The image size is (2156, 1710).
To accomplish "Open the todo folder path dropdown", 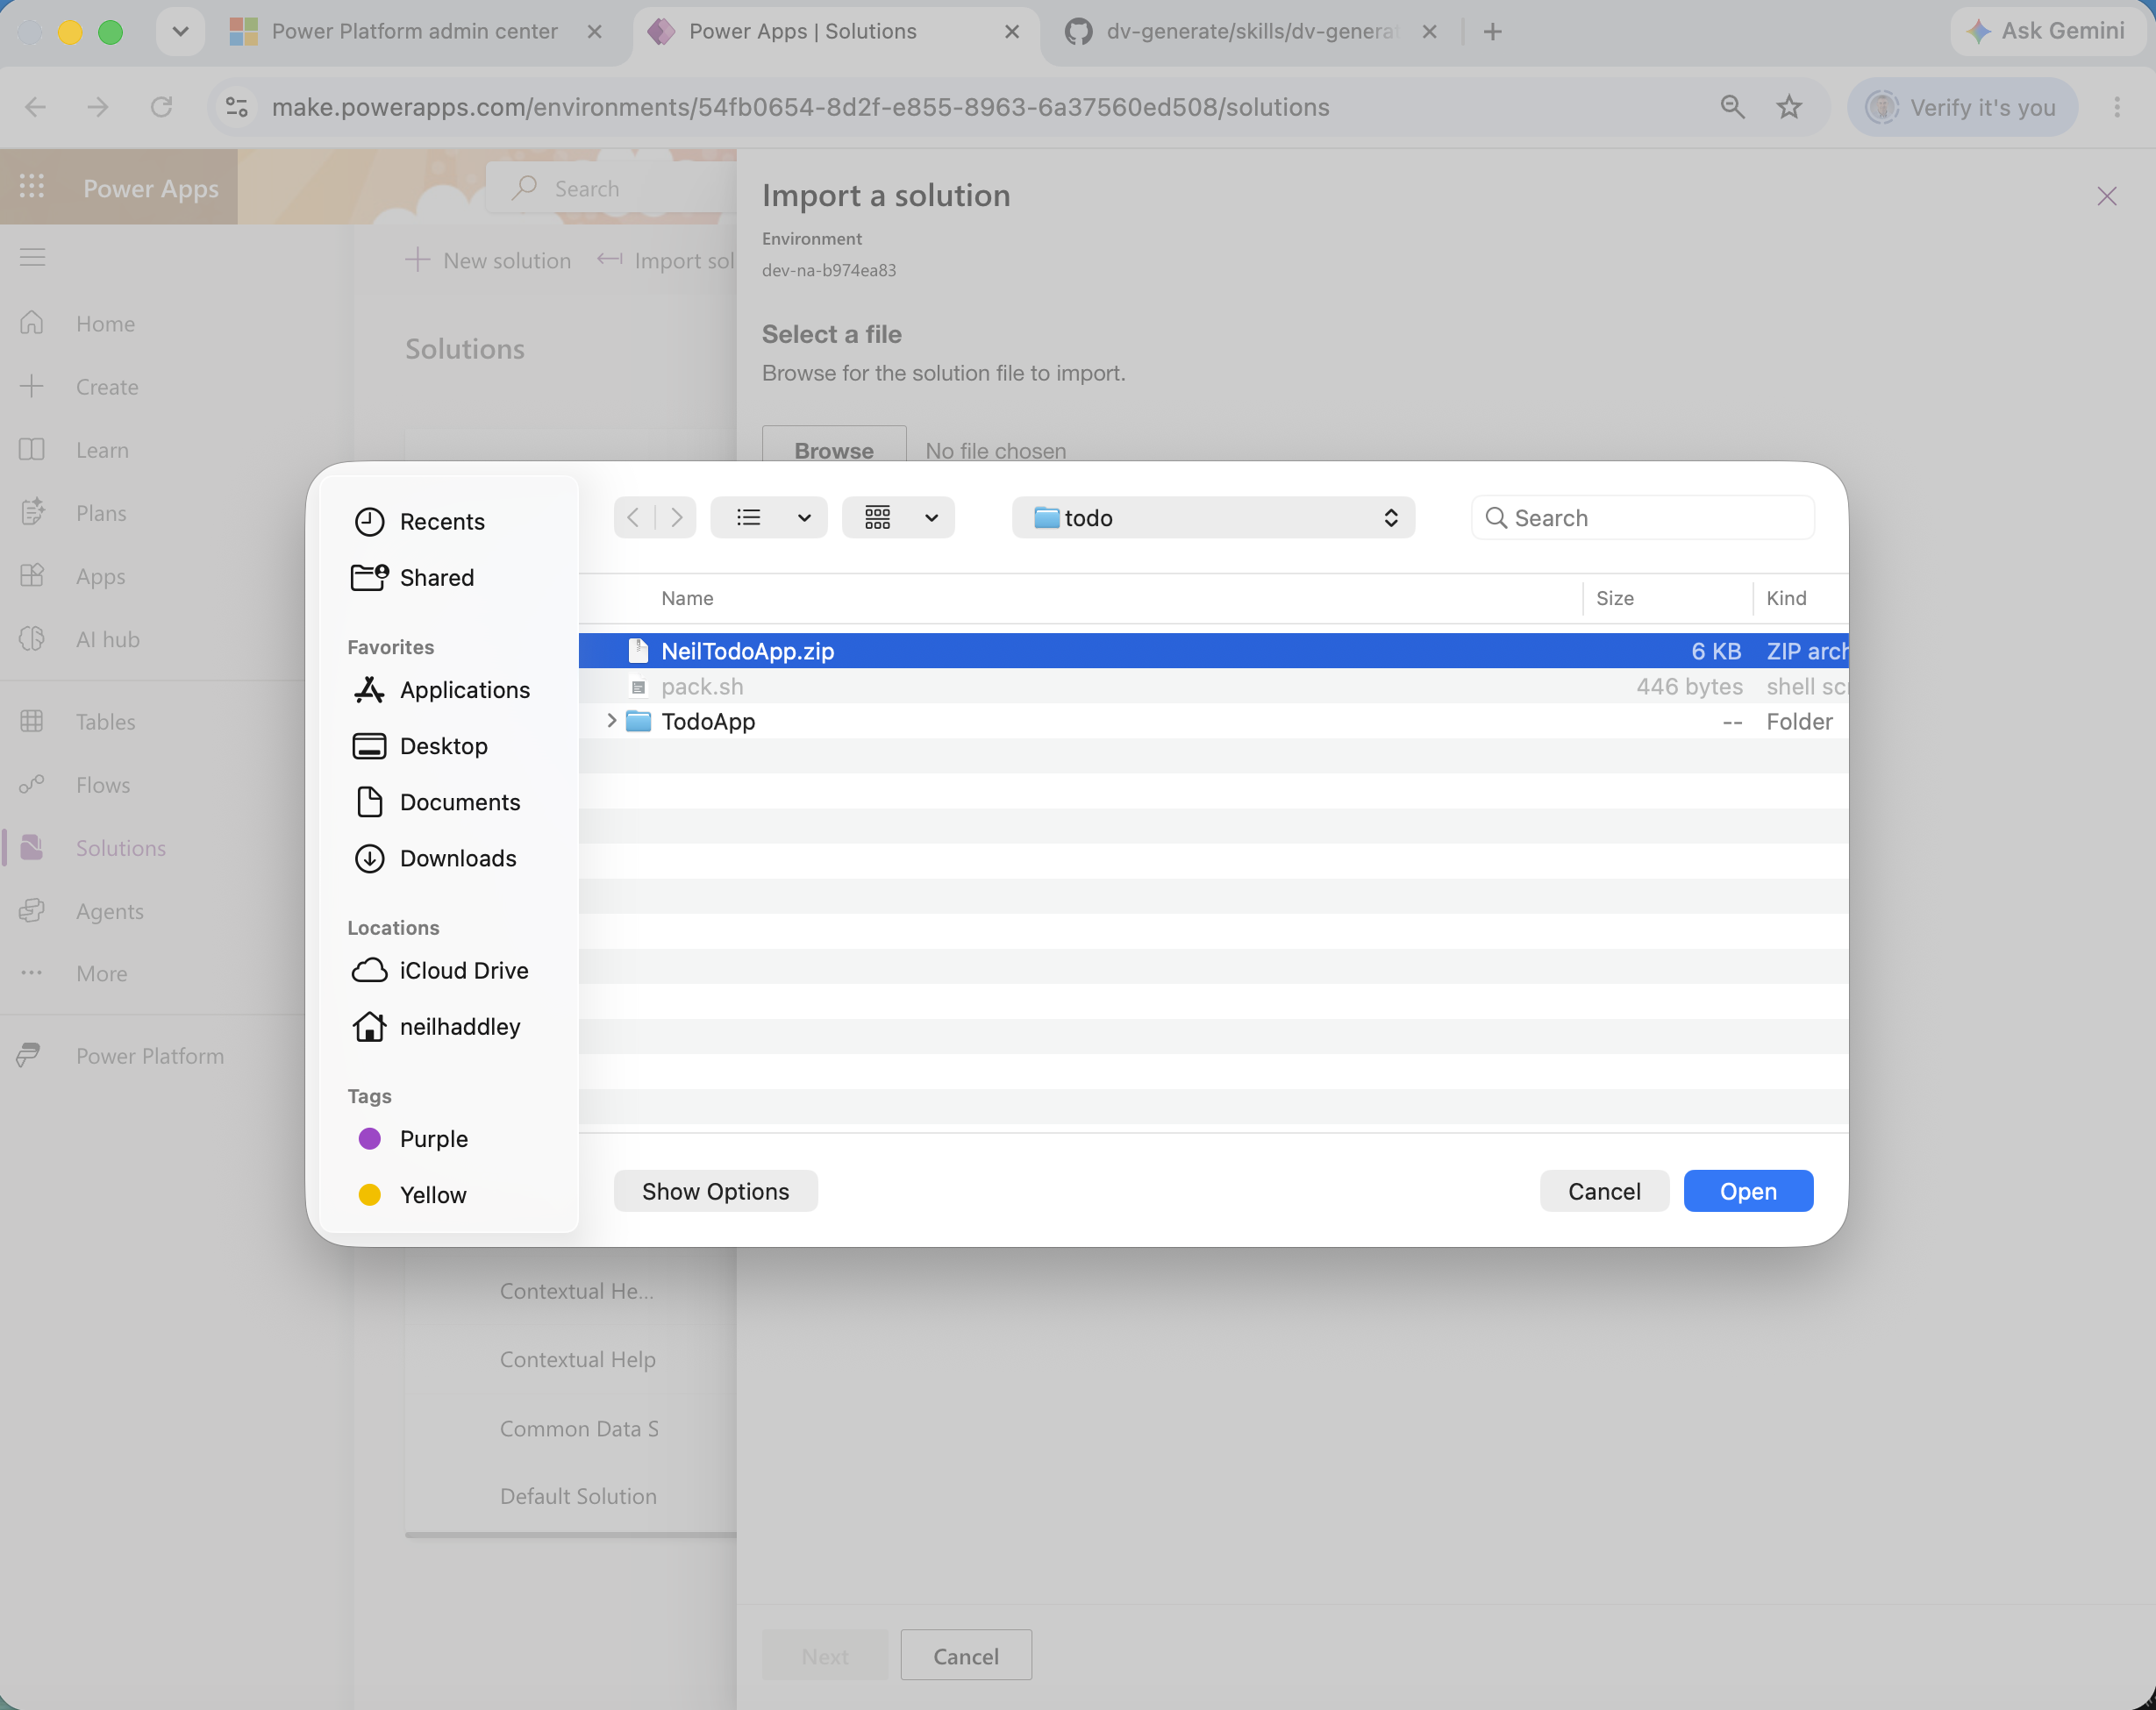I will click(x=1213, y=517).
